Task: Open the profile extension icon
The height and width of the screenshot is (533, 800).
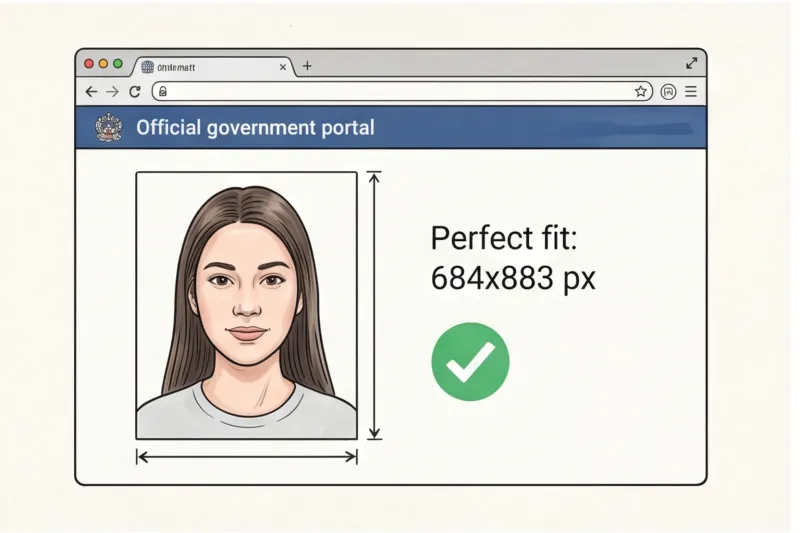Action: 668,91
